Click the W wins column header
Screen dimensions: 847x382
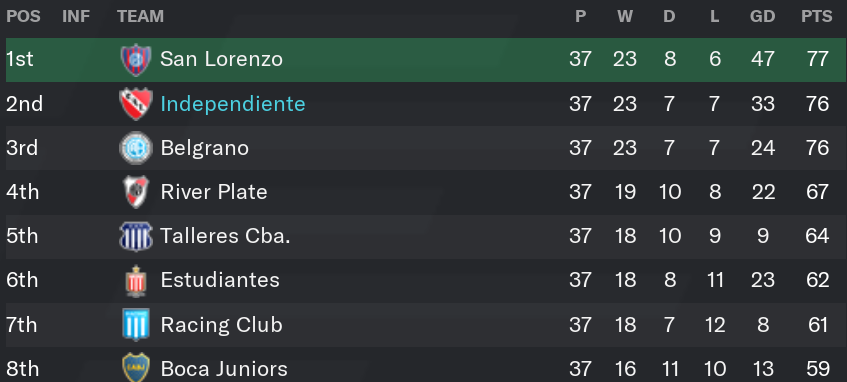click(625, 16)
